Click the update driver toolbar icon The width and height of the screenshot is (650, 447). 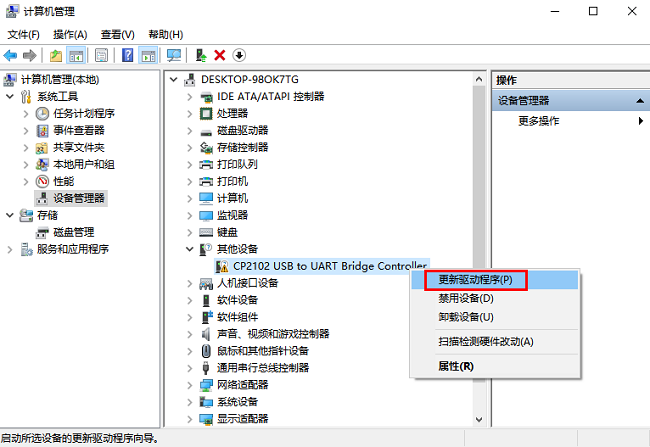(x=201, y=54)
